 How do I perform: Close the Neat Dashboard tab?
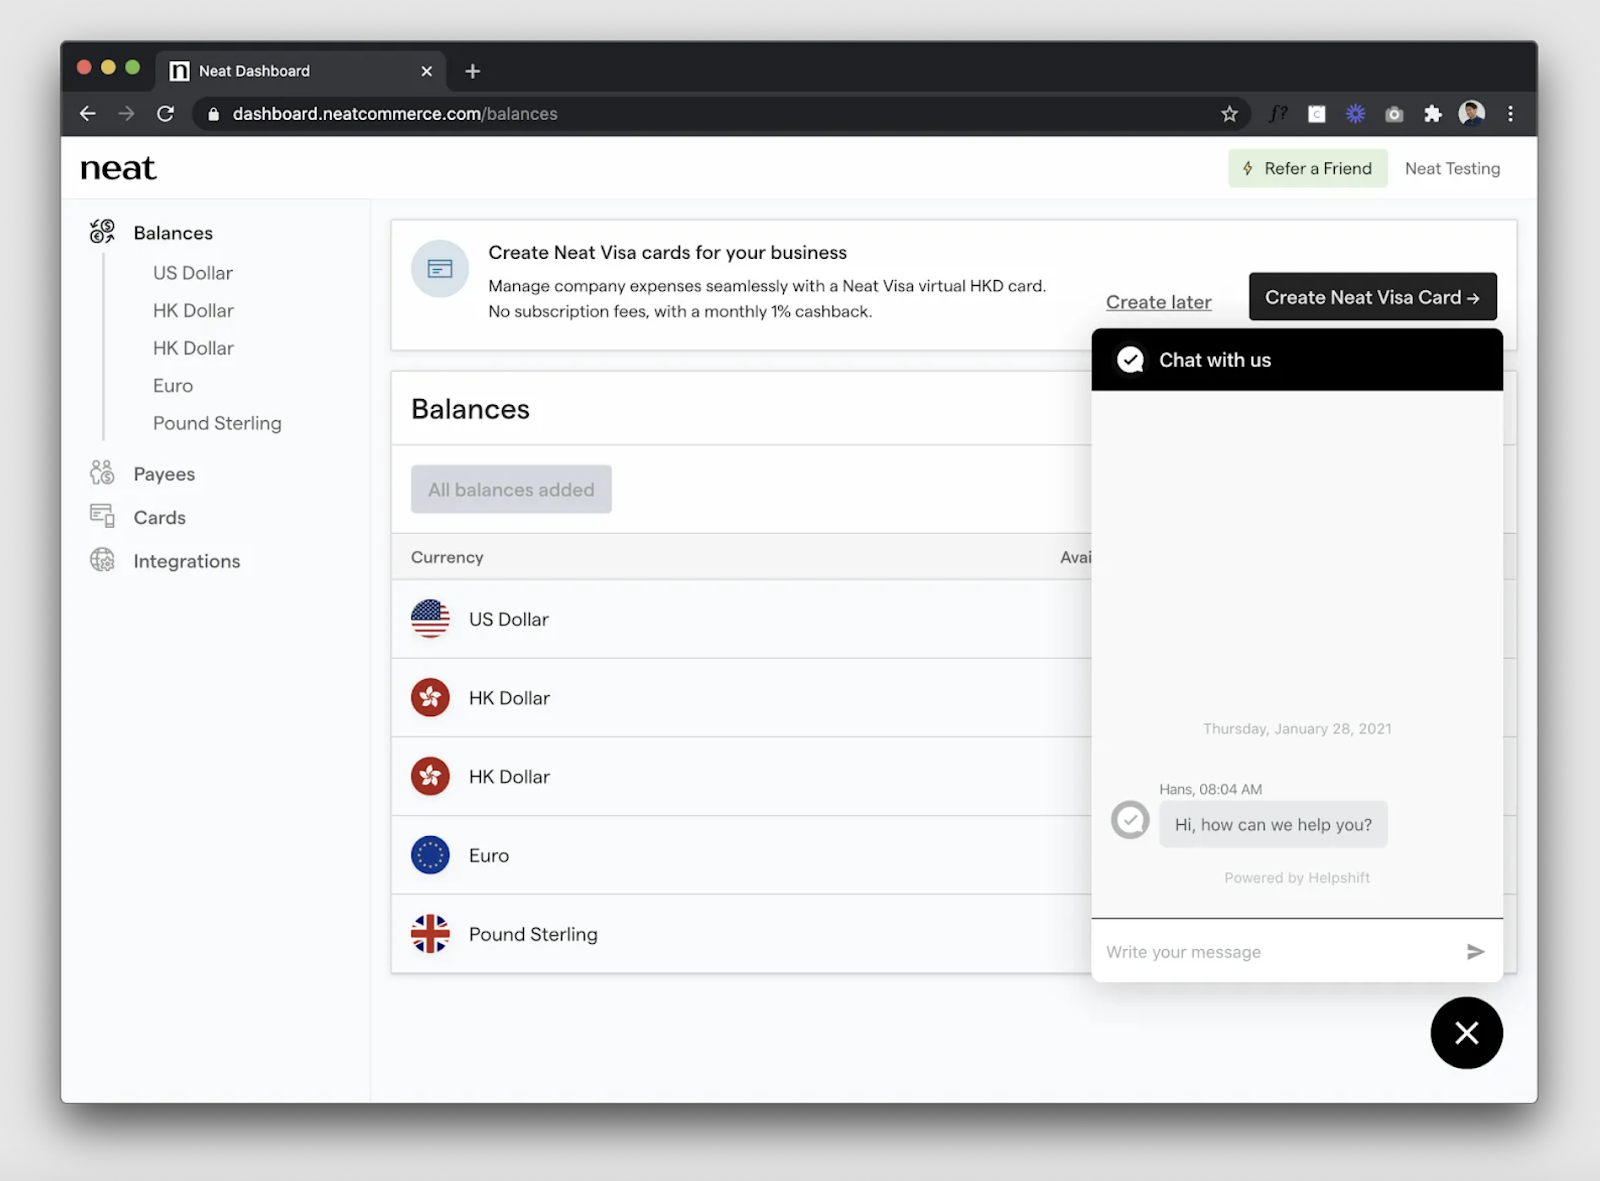click(427, 71)
